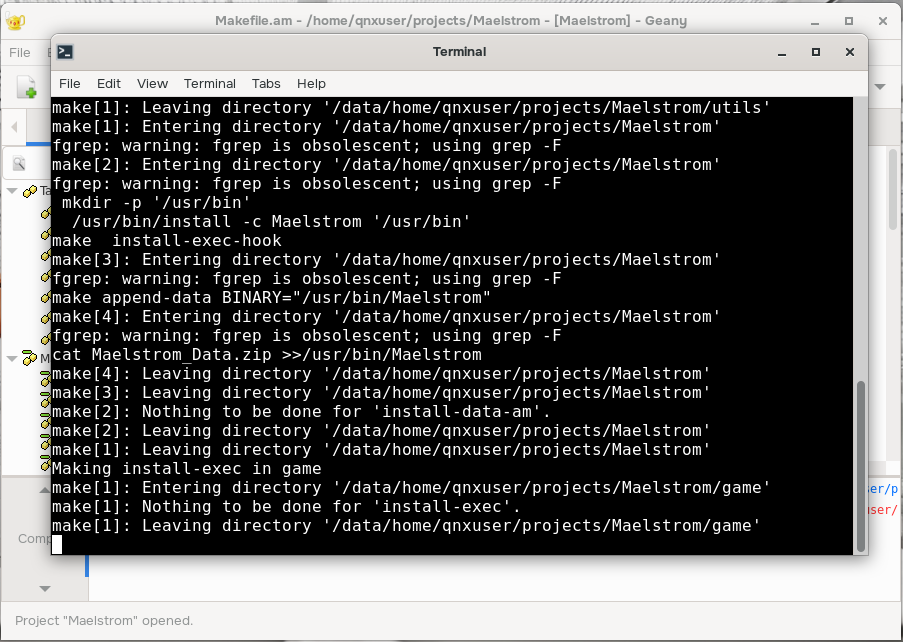Screen dimensions: 903x642
Task: Click the Terminal app icon in title bar
Action: [65, 52]
